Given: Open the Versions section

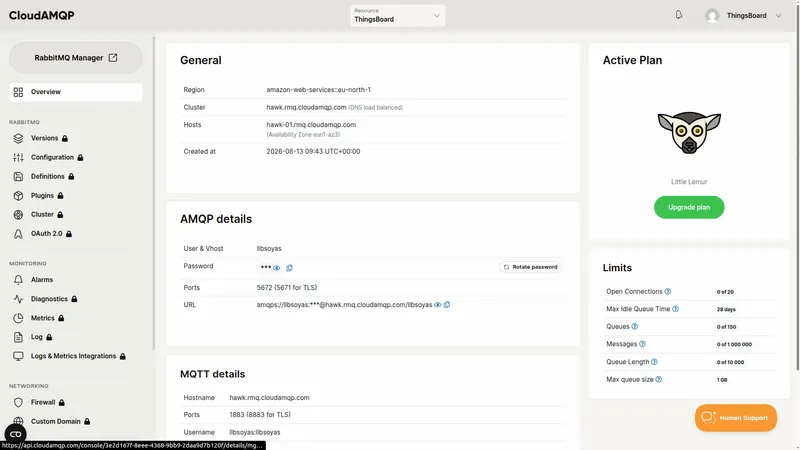Looking at the screenshot, I should (x=44, y=138).
